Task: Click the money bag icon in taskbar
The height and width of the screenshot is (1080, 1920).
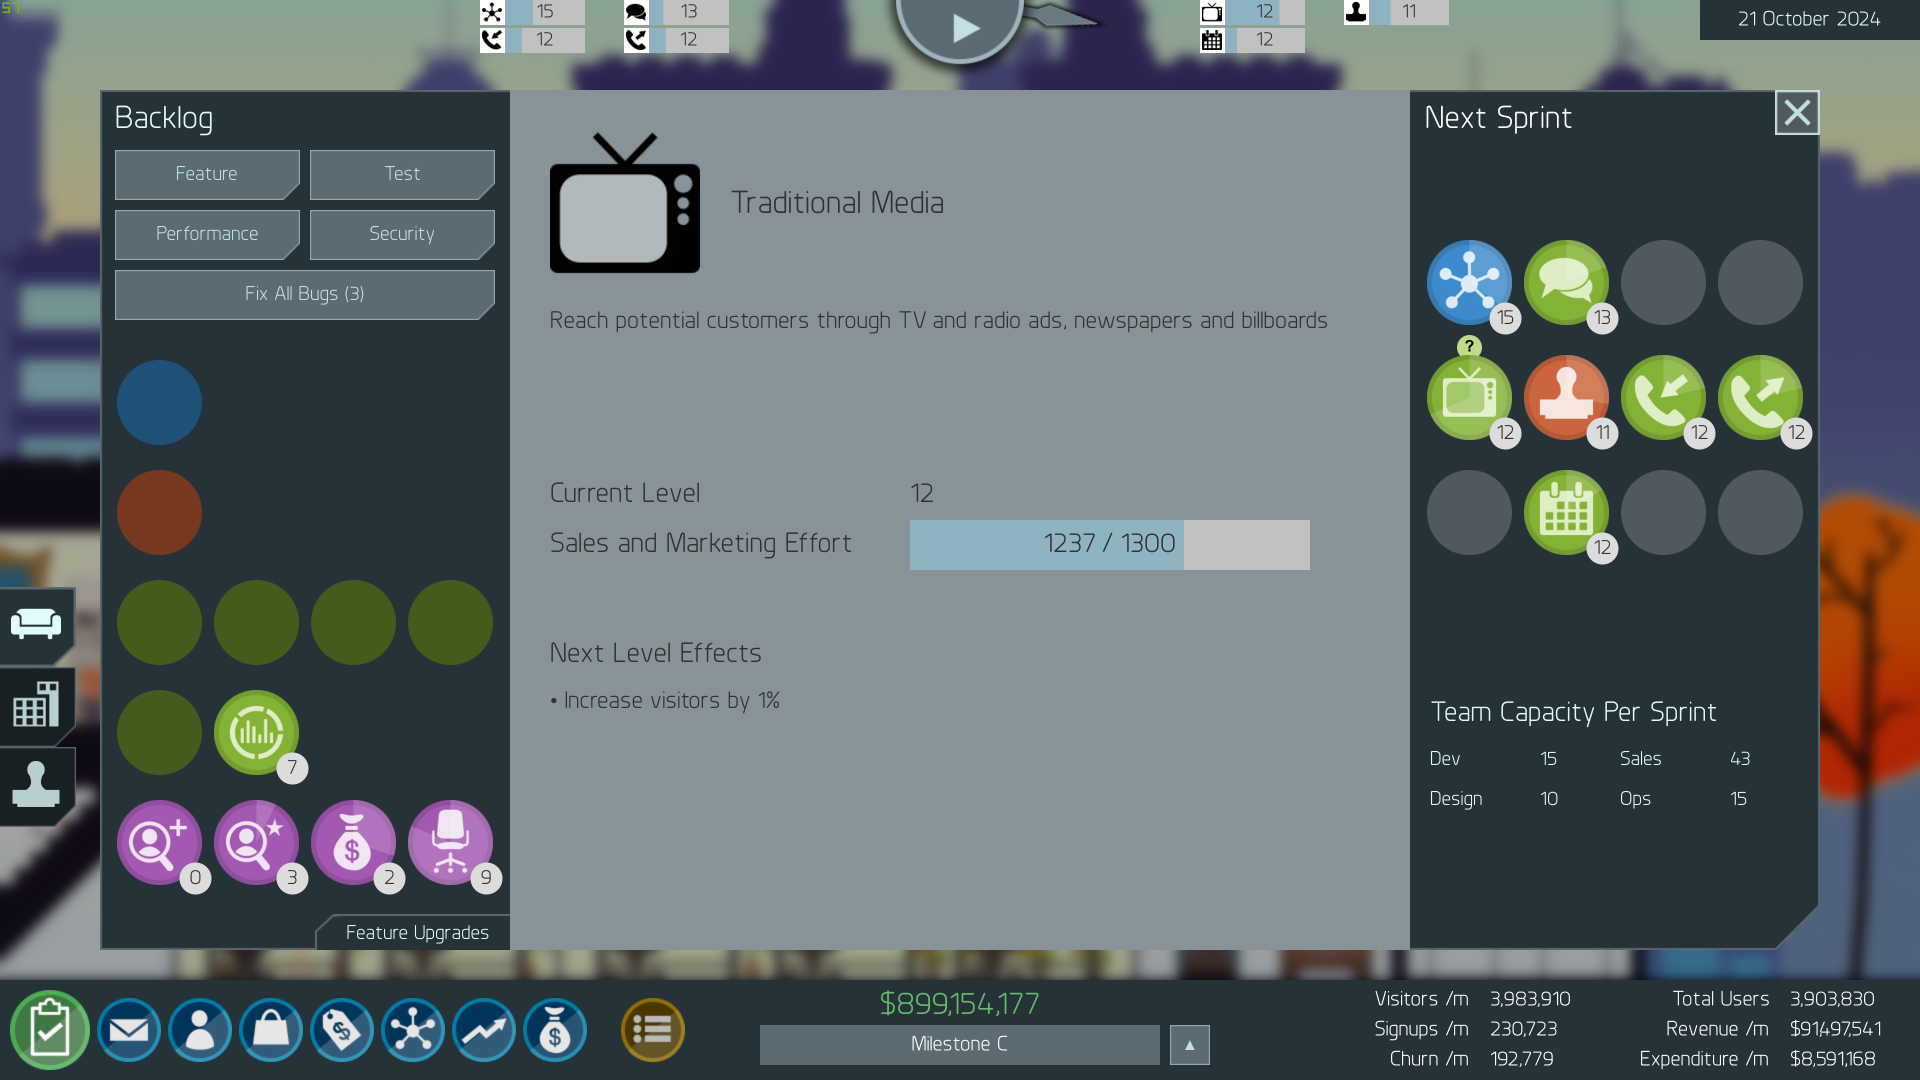Action: [555, 1030]
